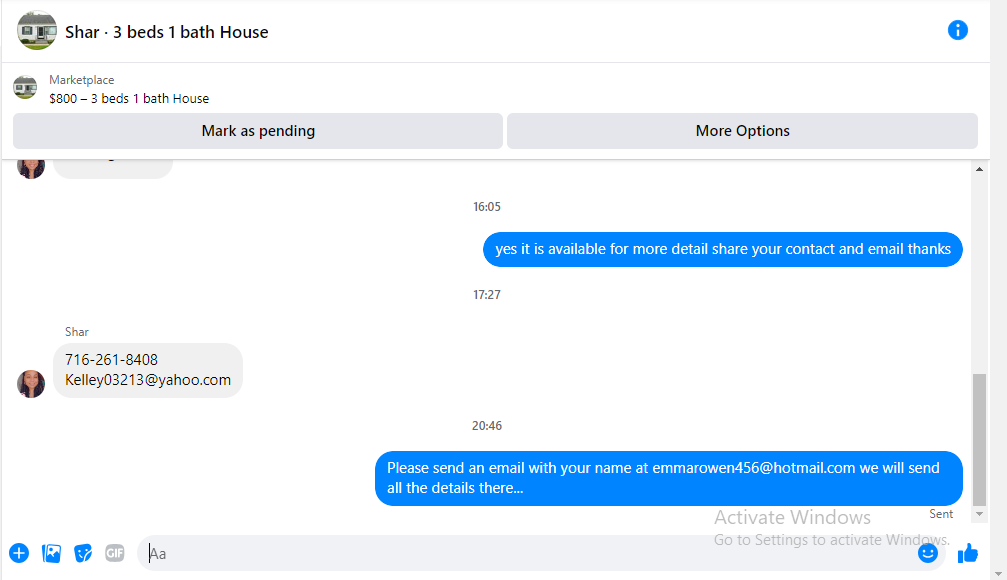Click chat scrollbar up arrow
The width and height of the screenshot is (1007, 580).
point(979,170)
